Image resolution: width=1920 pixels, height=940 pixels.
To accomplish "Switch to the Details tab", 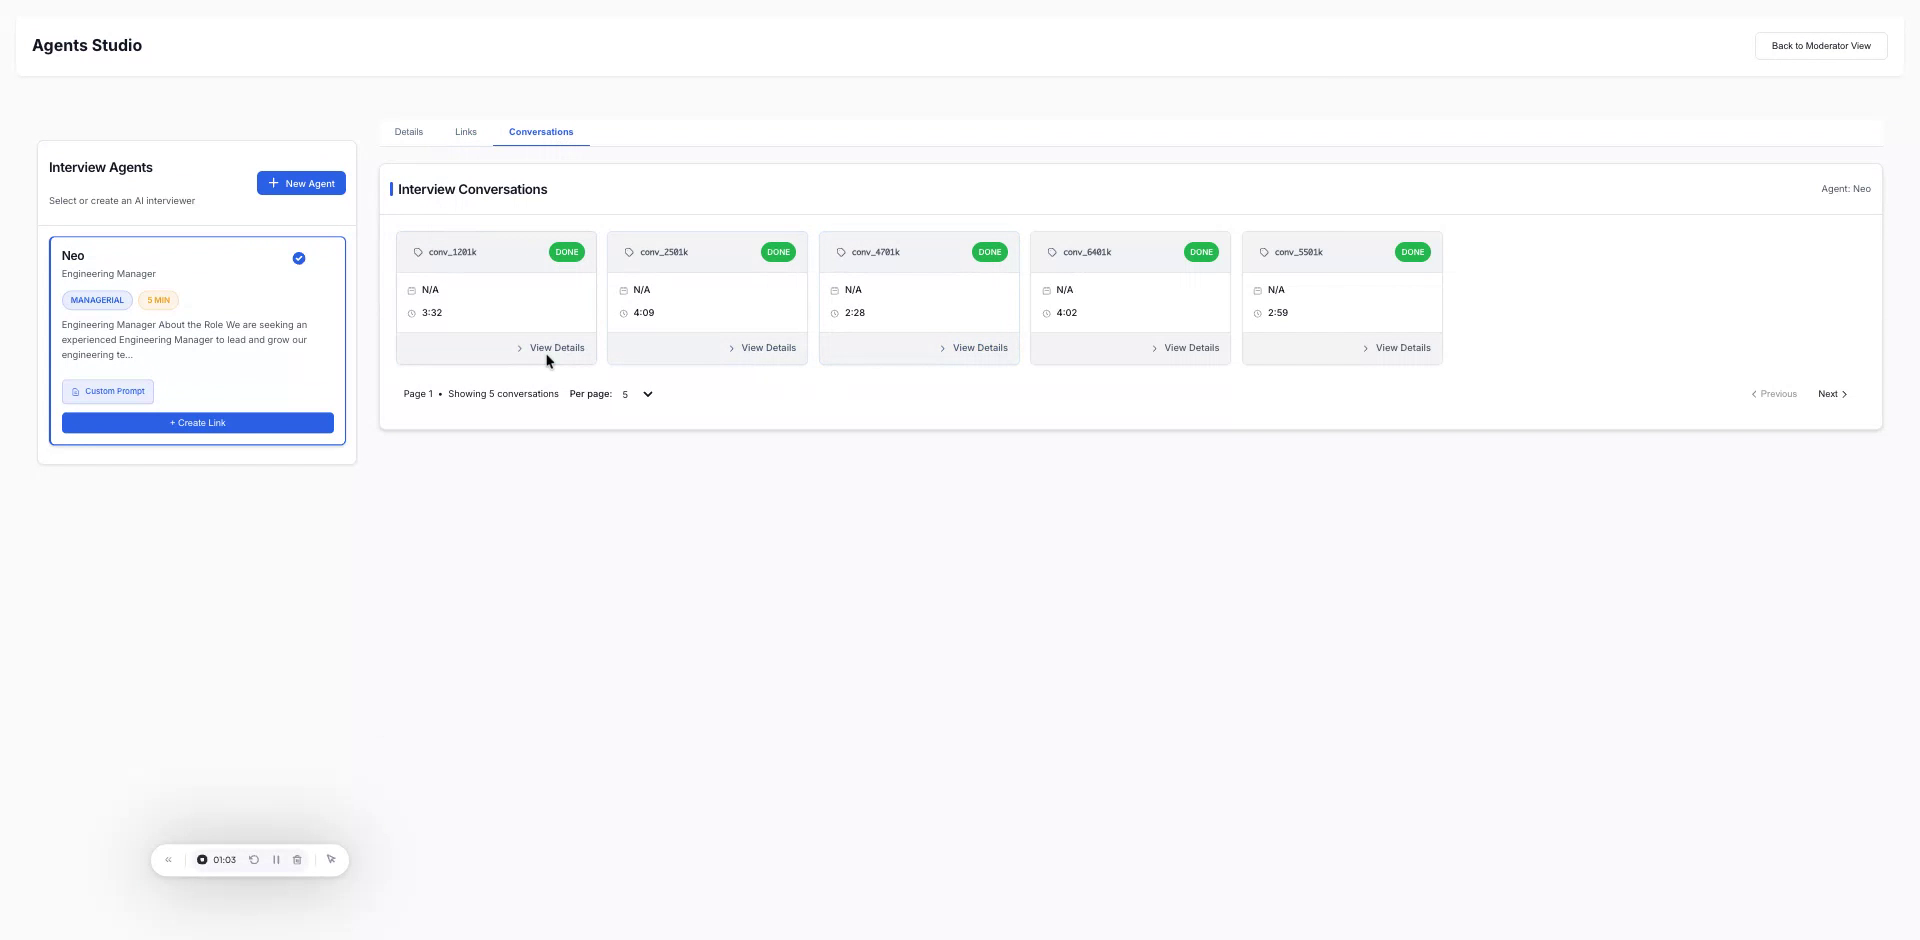I will point(408,131).
